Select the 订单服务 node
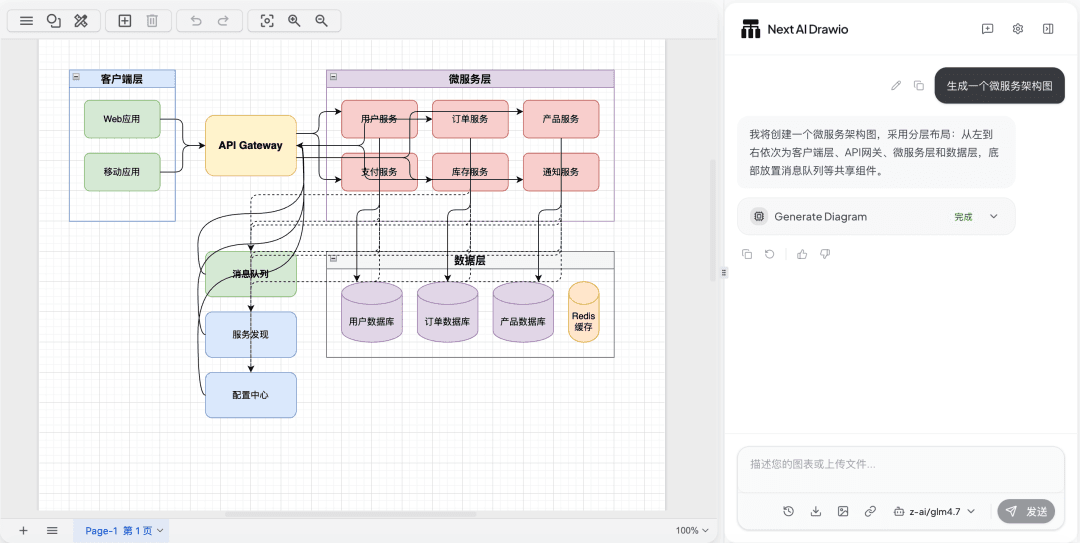1080x543 pixels. [470, 119]
